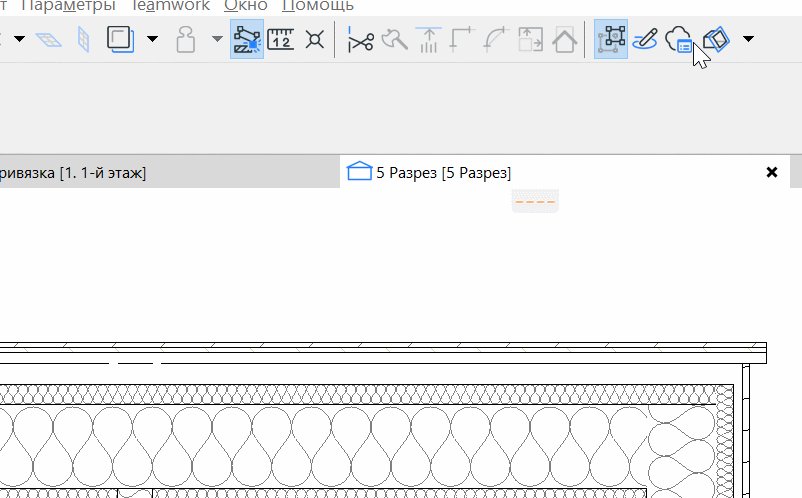Screen dimensions: 802x498
Task: Click the 3D cube view icon
Action: click(716, 39)
